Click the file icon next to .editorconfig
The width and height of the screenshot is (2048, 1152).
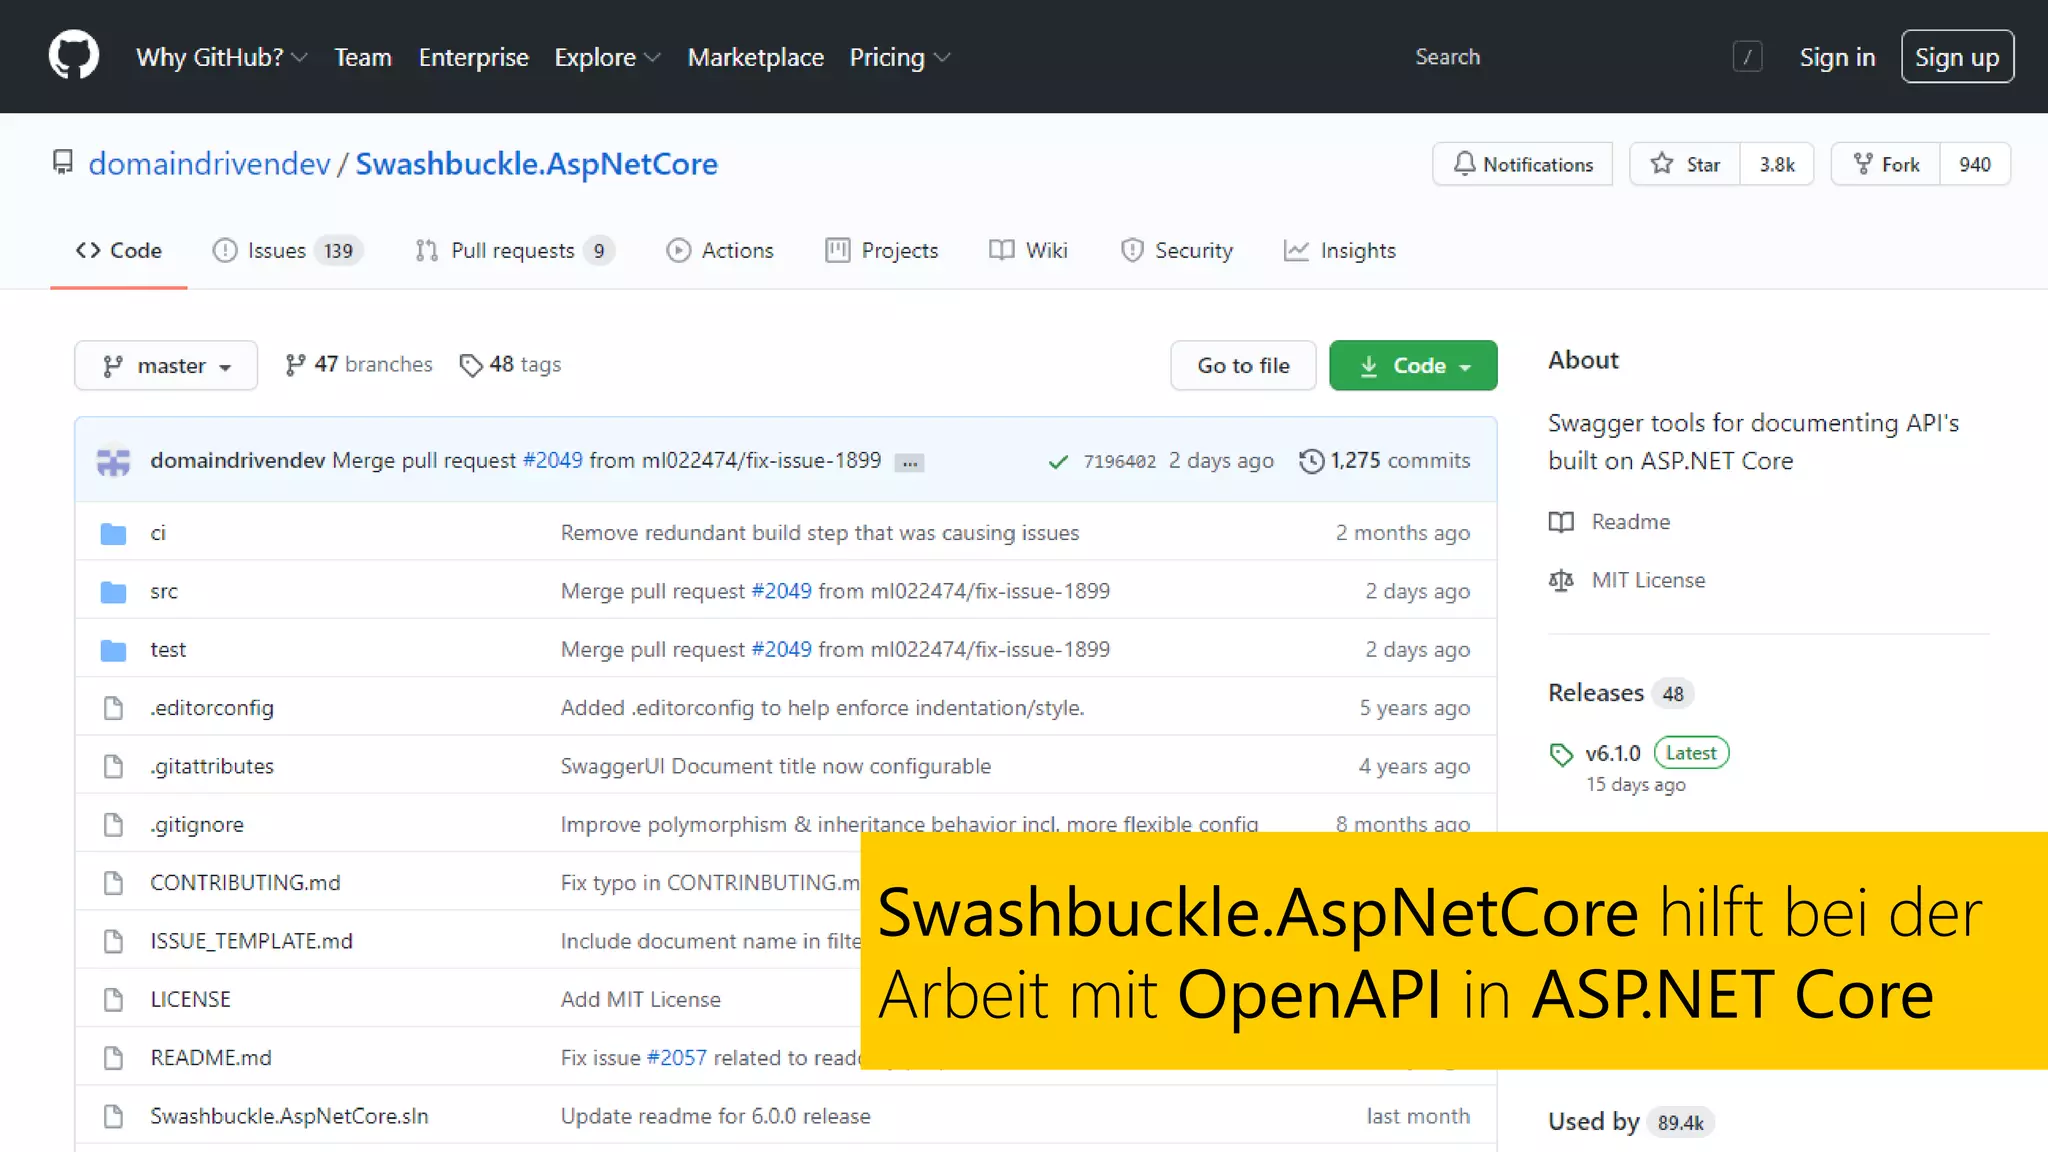click(x=113, y=708)
